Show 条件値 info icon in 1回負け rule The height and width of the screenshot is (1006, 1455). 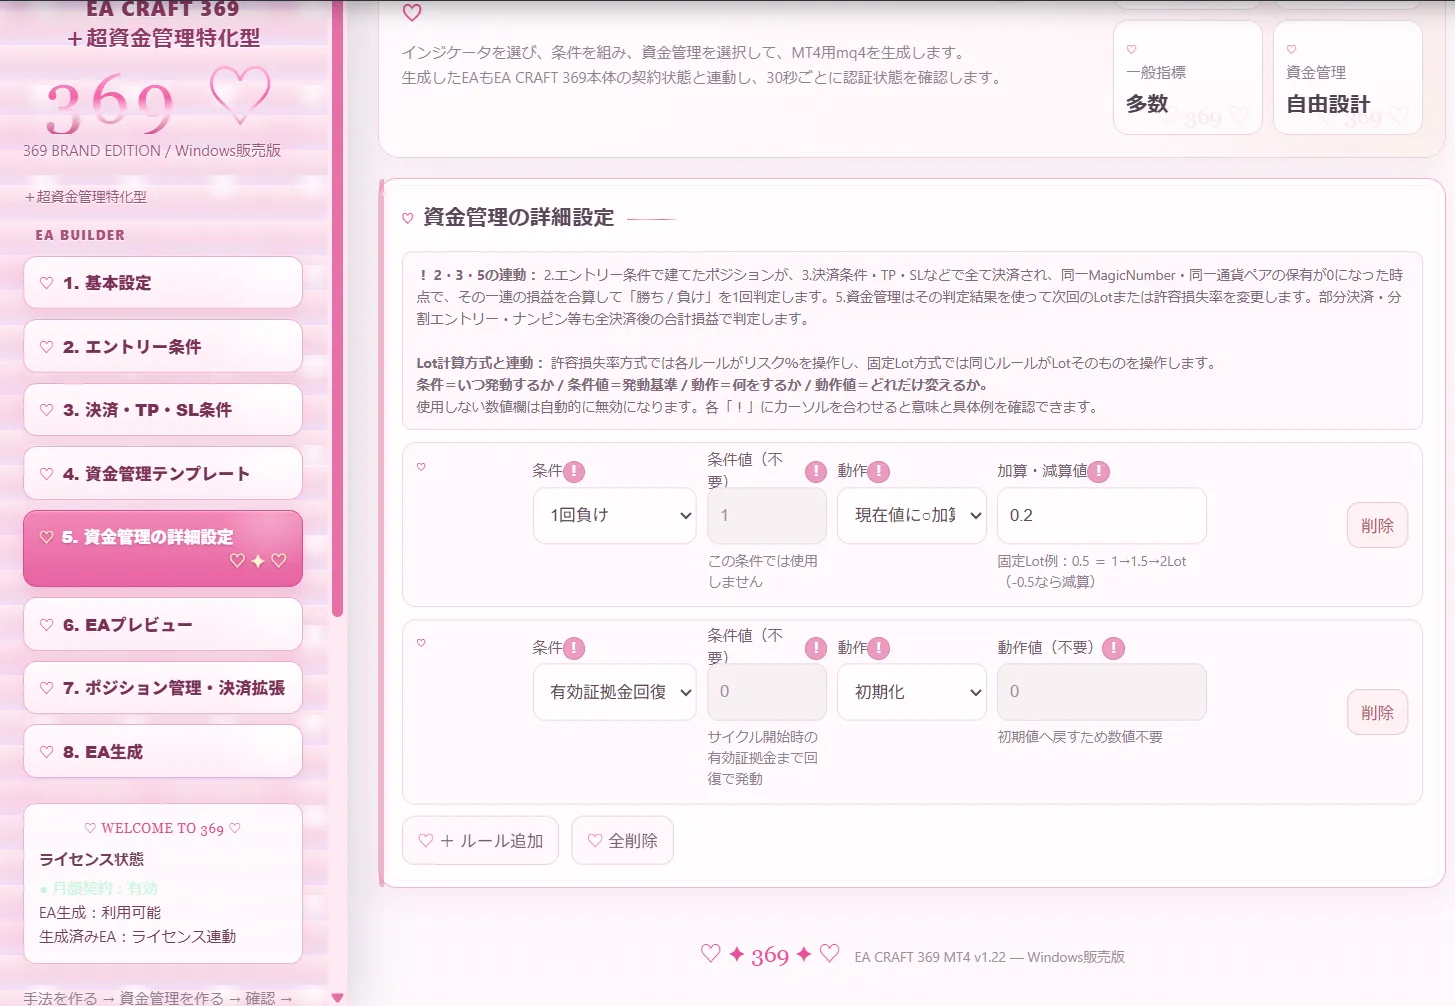click(816, 472)
